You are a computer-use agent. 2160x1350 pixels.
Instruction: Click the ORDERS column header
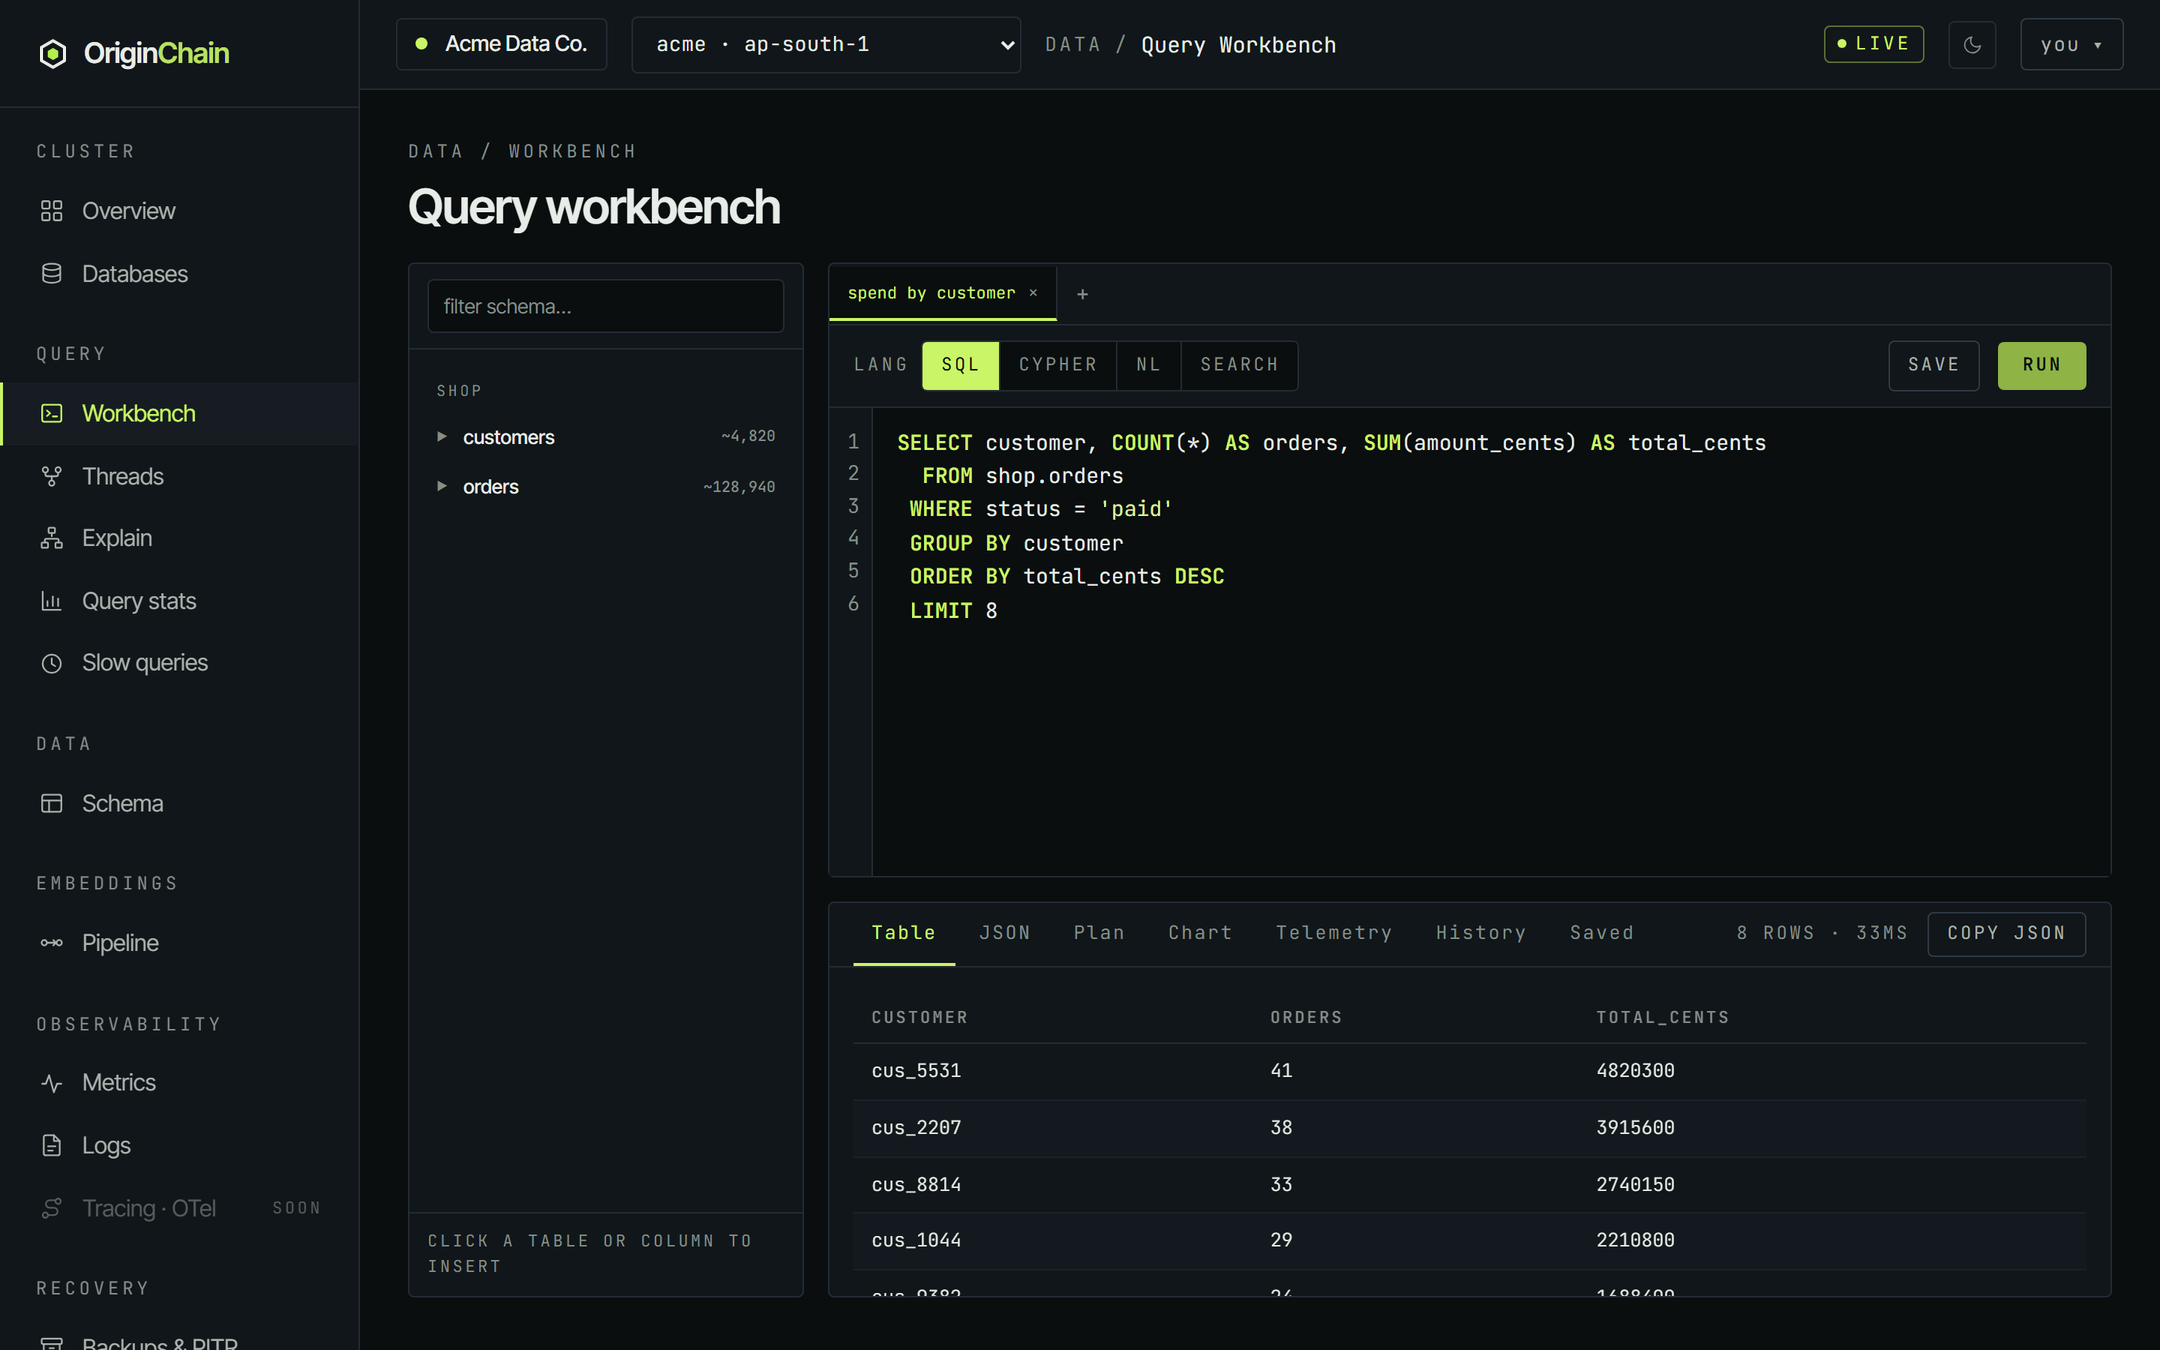1306,1017
